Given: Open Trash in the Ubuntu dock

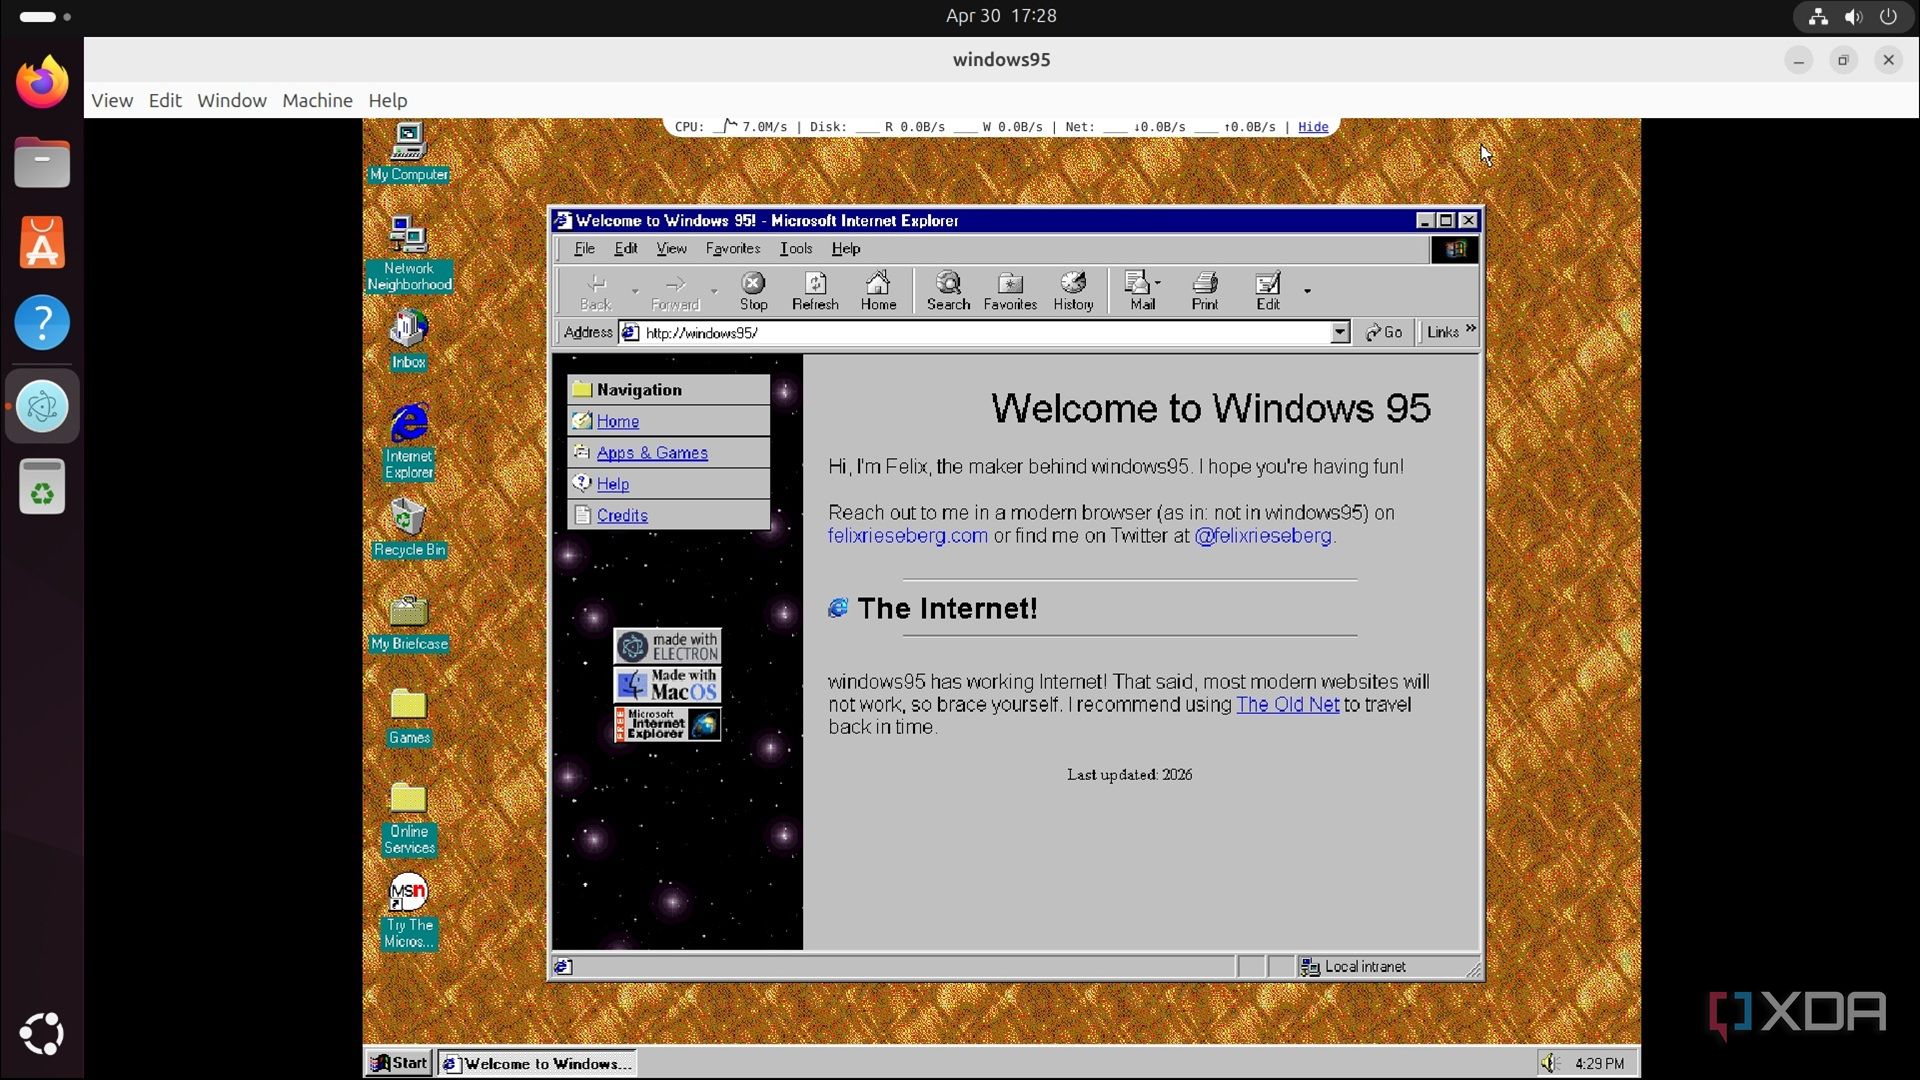Looking at the screenshot, I should tap(42, 487).
